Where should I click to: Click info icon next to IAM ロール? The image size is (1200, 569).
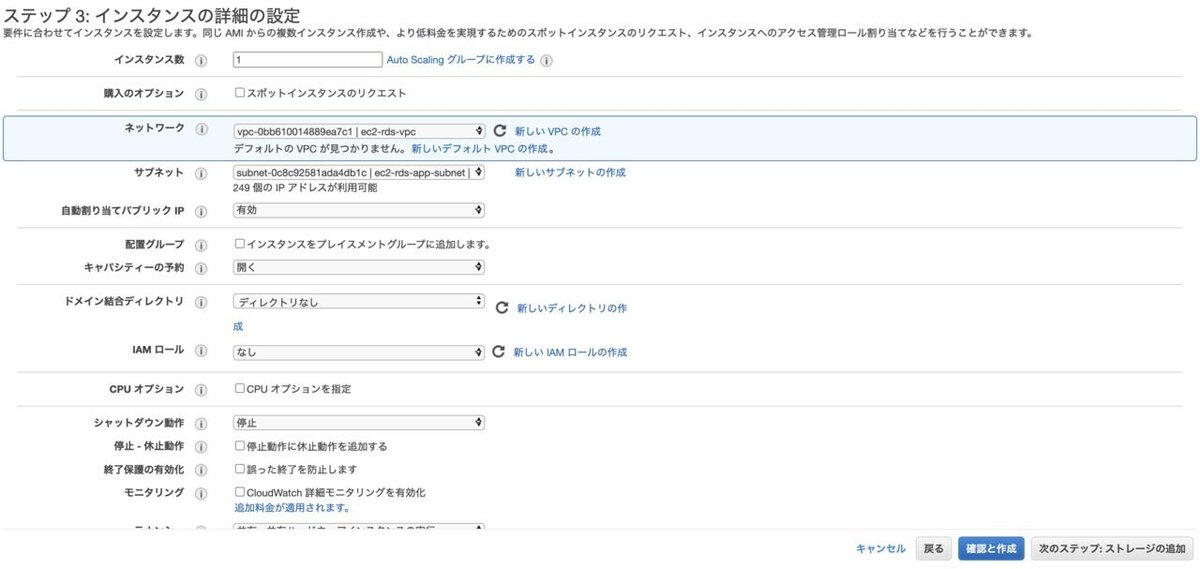[201, 352]
